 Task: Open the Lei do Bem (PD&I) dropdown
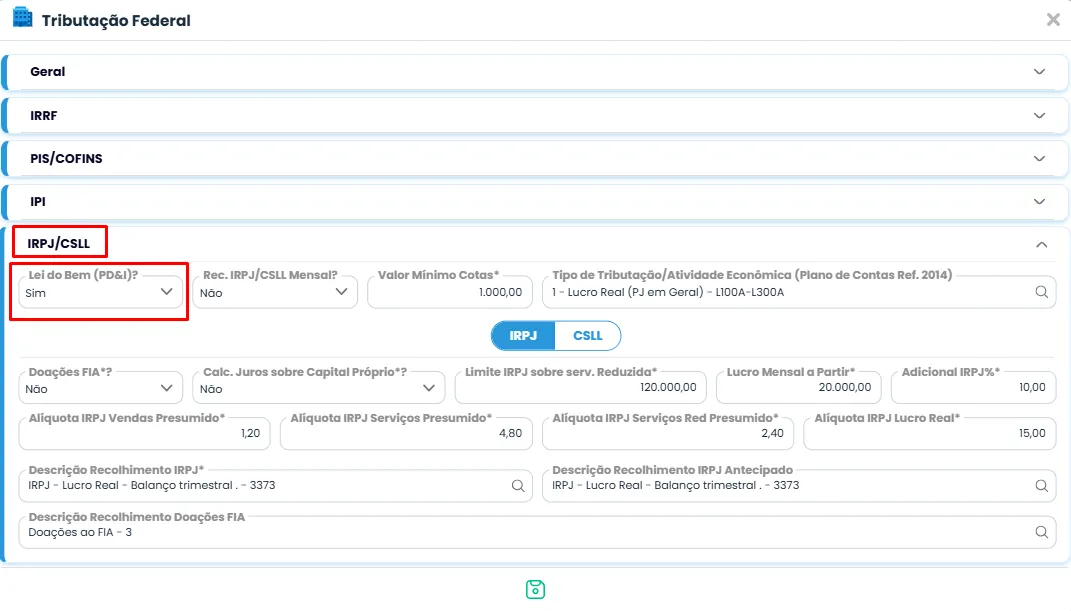[101, 292]
